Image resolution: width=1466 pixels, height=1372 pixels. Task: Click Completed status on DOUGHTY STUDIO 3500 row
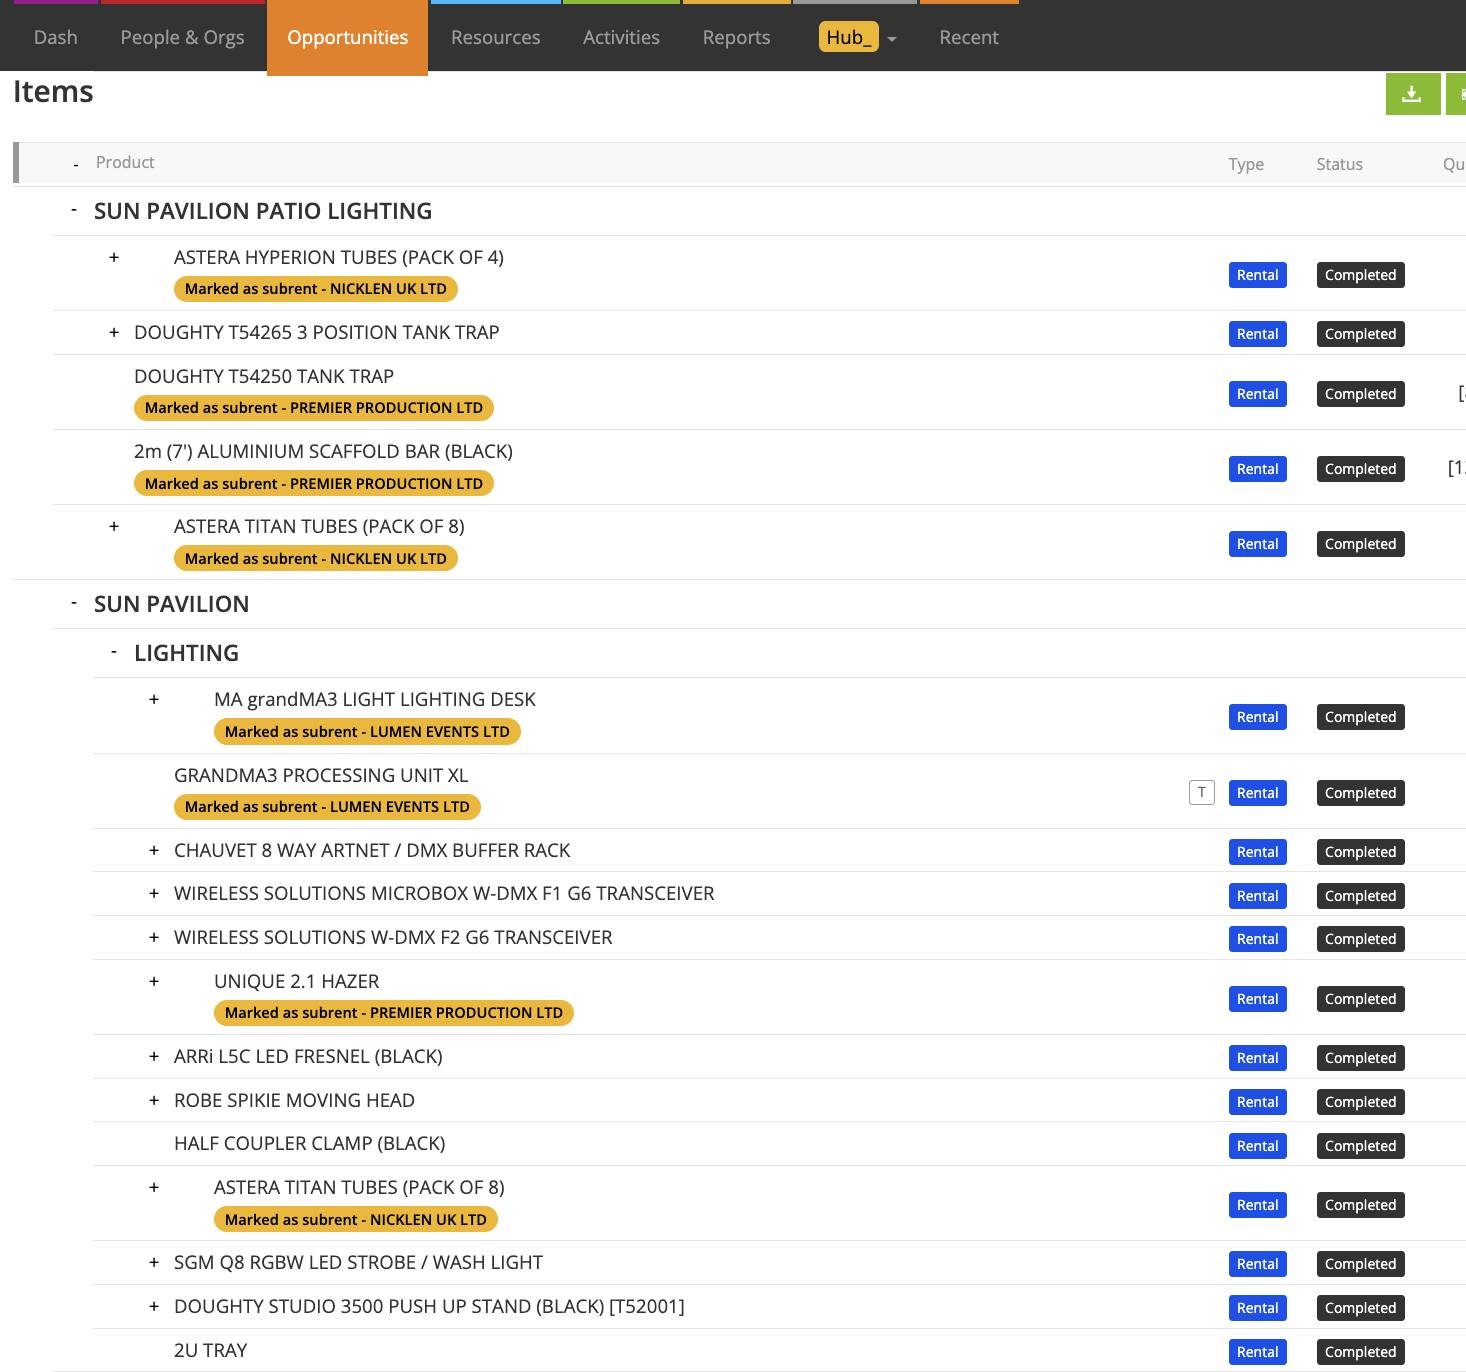1360,1308
